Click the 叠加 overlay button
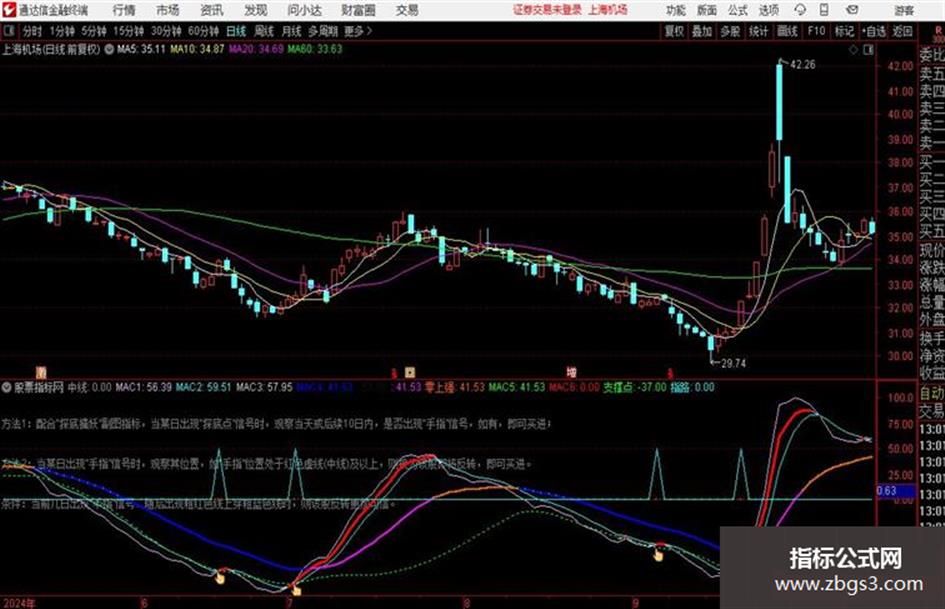The image size is (945, 609). coord(702,31)
